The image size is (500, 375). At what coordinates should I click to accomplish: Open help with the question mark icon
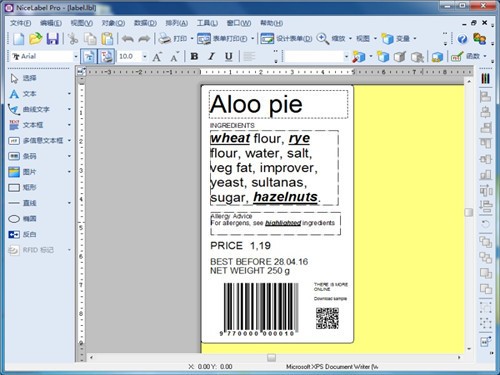pyautogui.click(x=462, y=39)
